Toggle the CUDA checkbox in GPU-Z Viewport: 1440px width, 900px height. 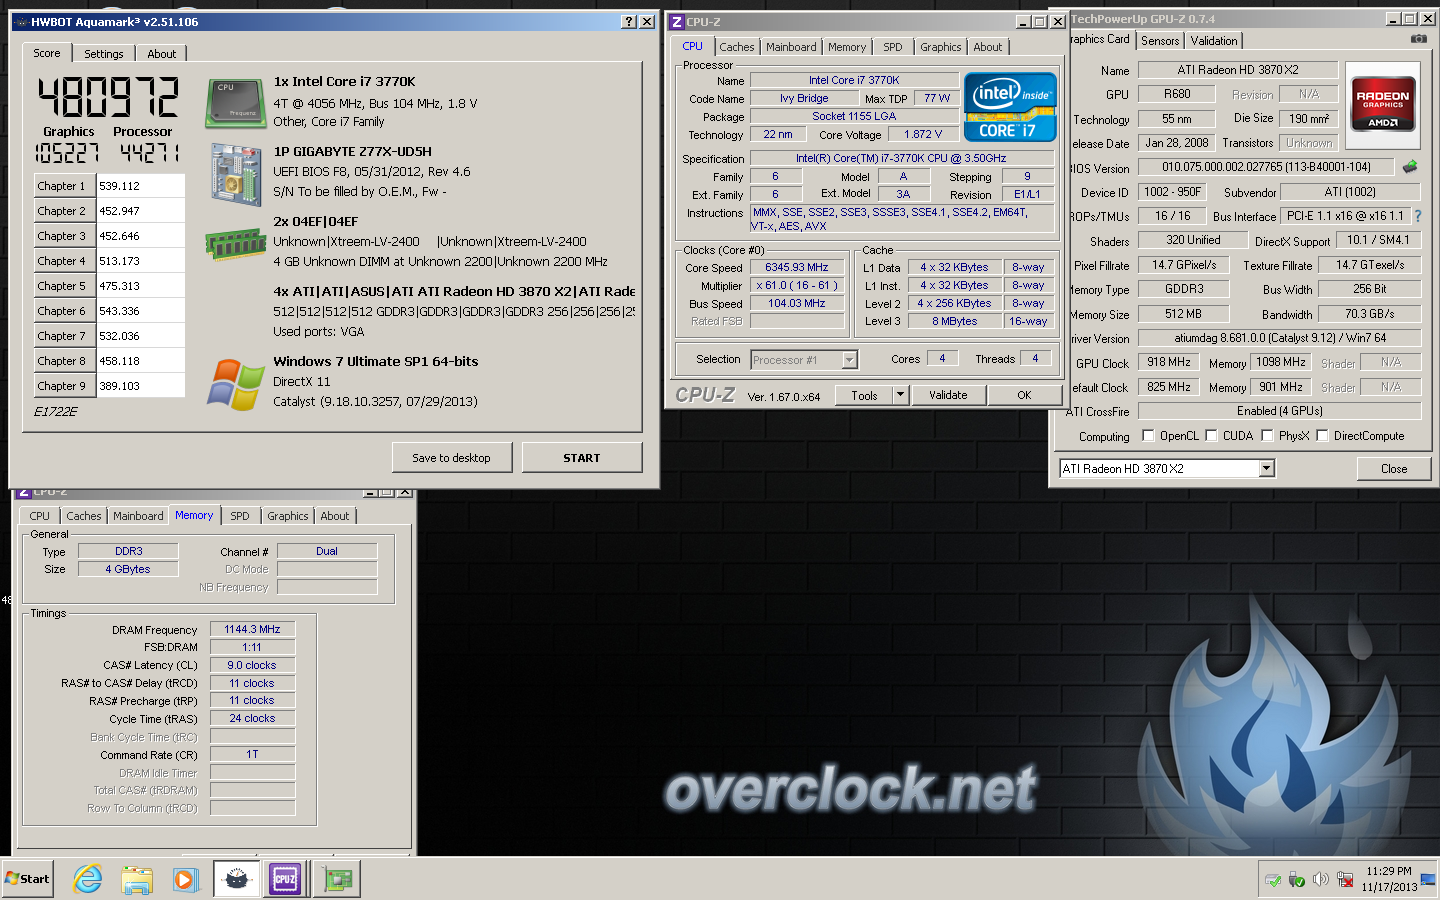click(1211, 435)
